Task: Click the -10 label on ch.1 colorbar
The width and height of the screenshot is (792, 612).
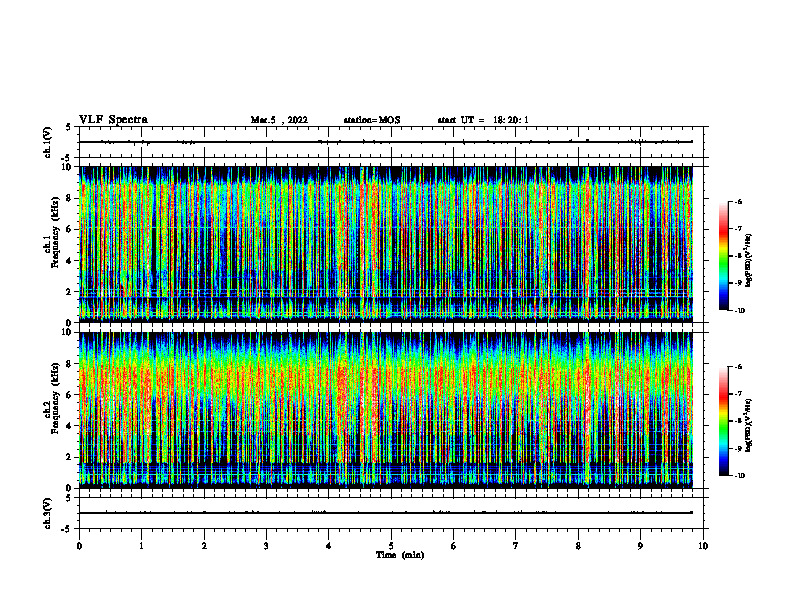Action: pyautogui.click(x=739, y=311)
